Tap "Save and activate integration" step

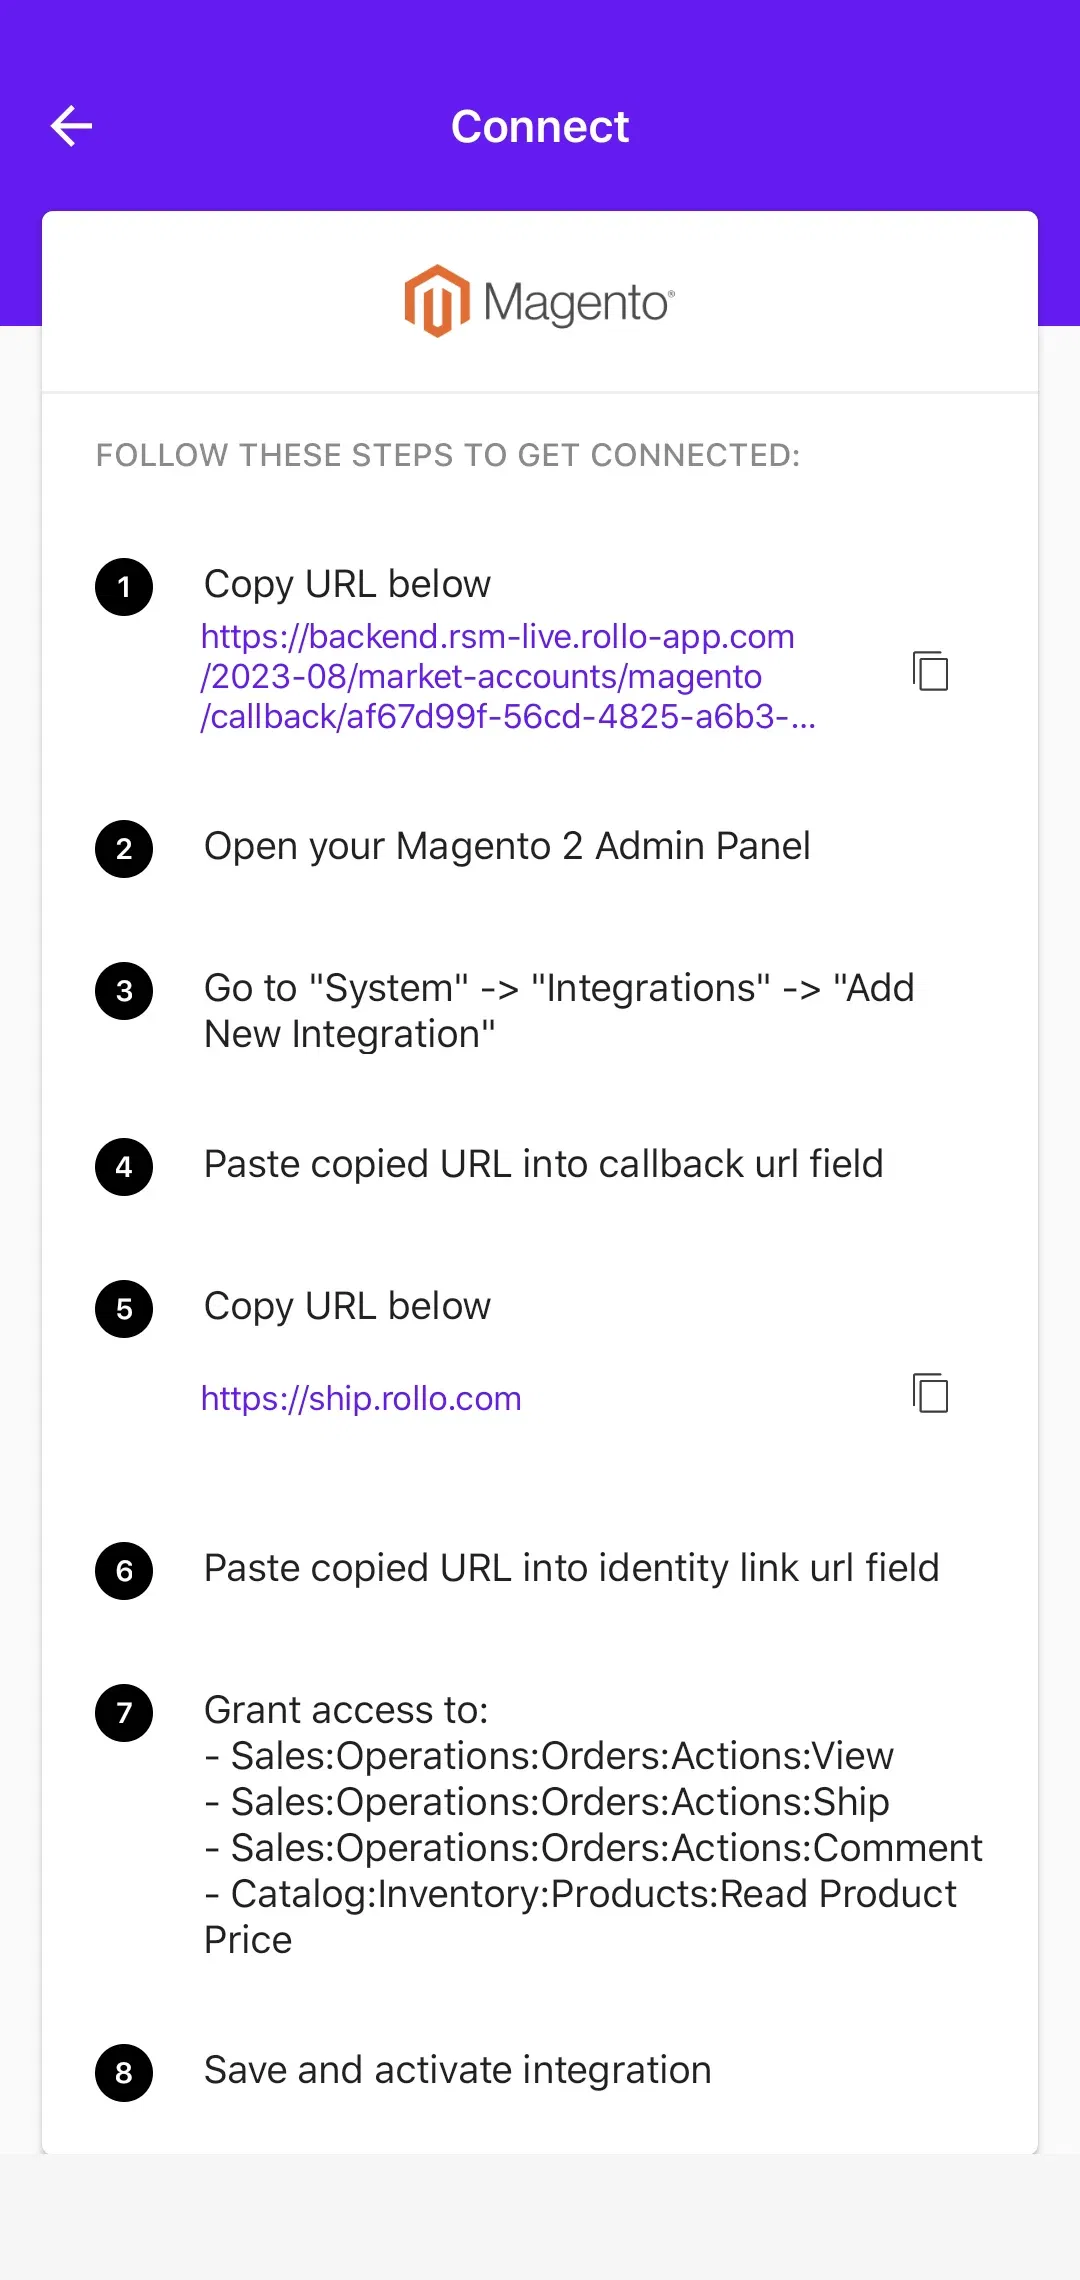458,2070
